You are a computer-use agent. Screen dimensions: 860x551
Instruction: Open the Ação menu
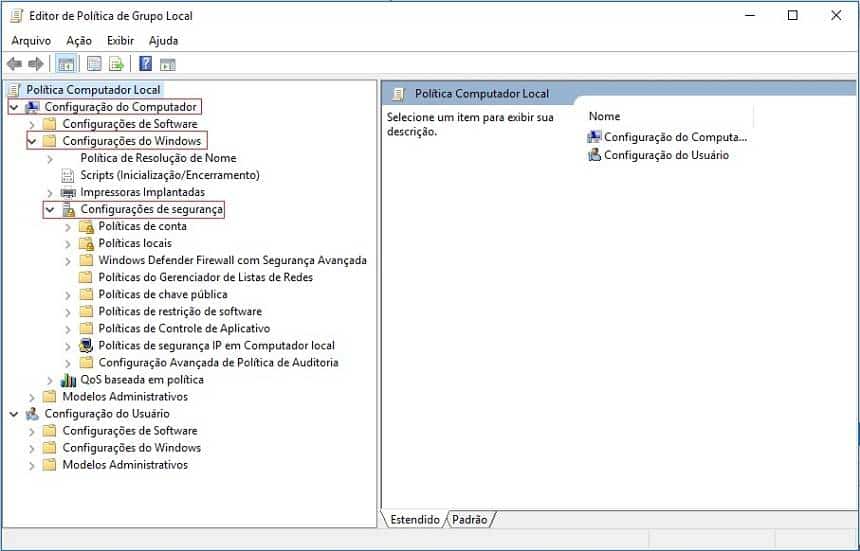tap(79, 41)
